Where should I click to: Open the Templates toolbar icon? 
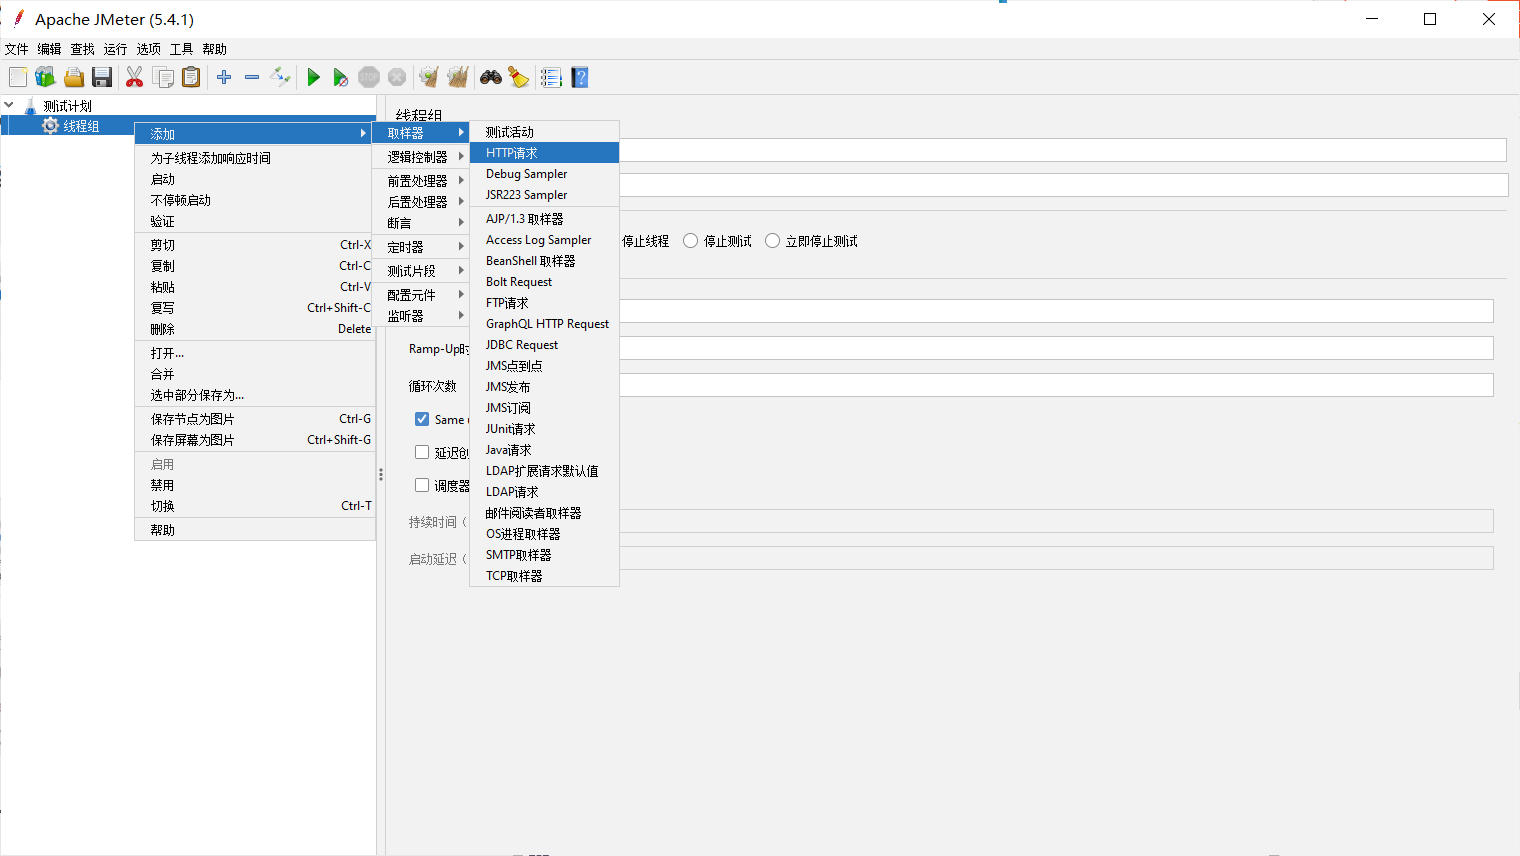45,77
